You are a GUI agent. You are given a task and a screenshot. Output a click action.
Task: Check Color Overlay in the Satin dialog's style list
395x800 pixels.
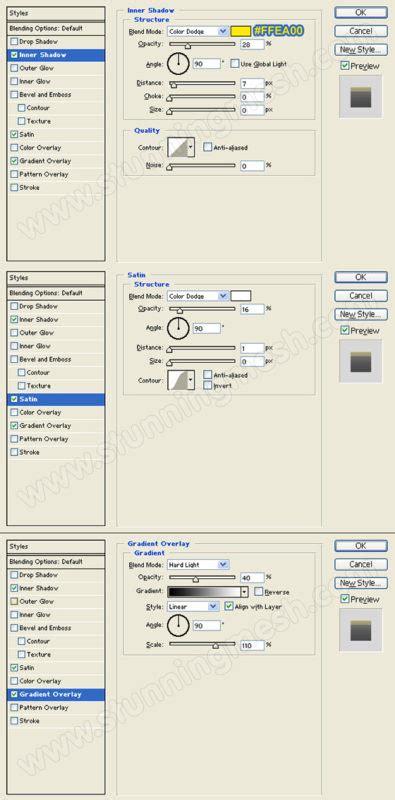(x=14, y=412)
